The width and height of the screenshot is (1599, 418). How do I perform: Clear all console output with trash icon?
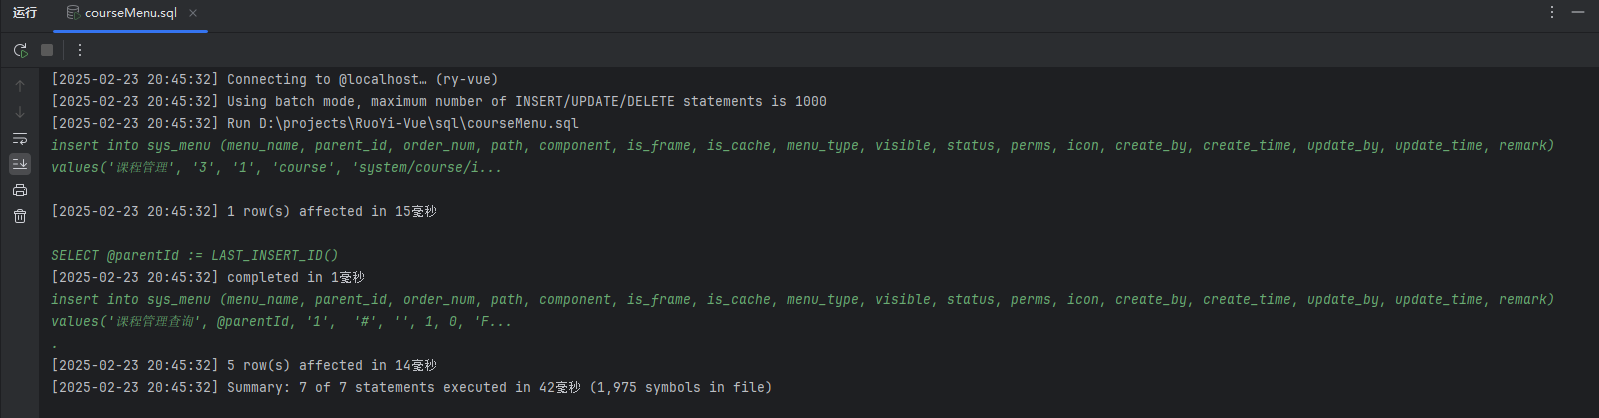pyautogui.click(x=20, y=216)
